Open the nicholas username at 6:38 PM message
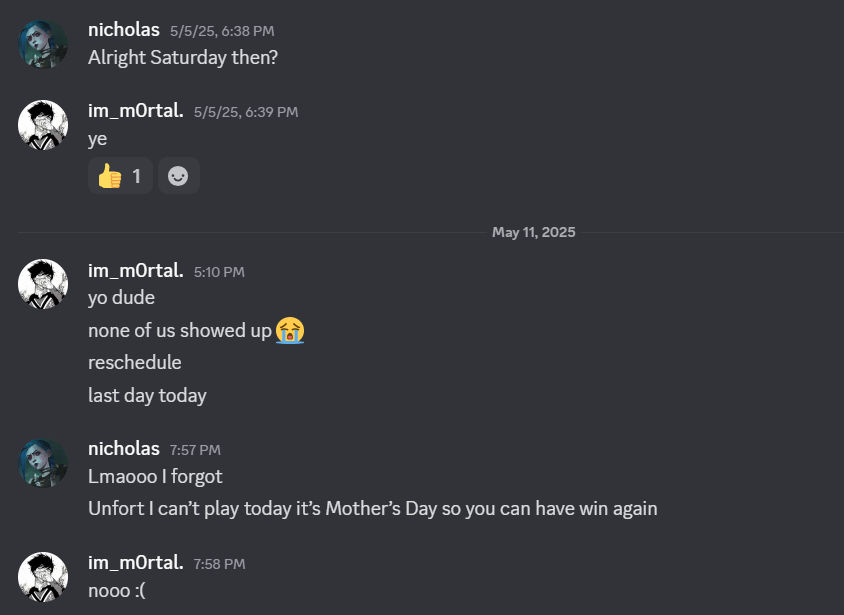 coord(124,30)
